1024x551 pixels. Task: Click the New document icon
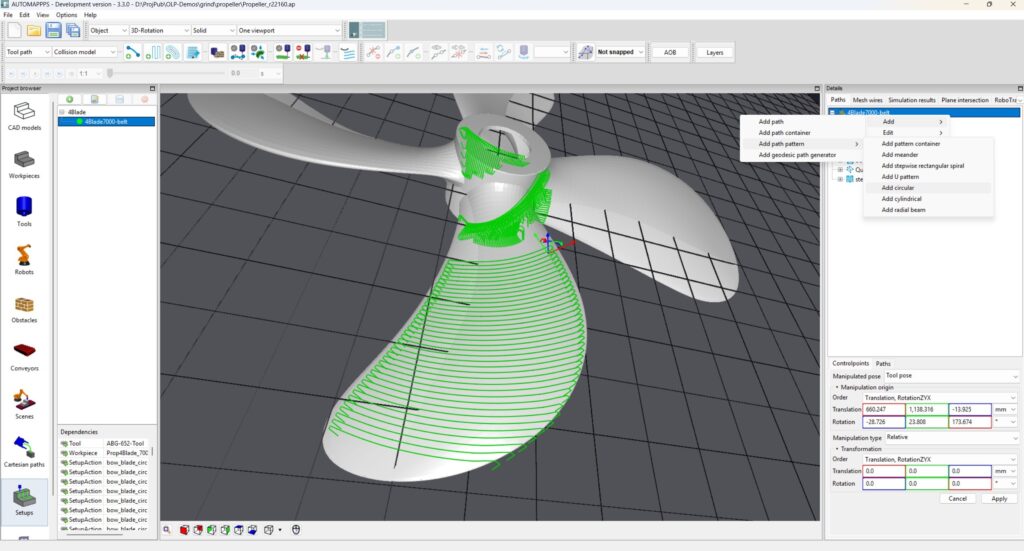tap(14, 30)
